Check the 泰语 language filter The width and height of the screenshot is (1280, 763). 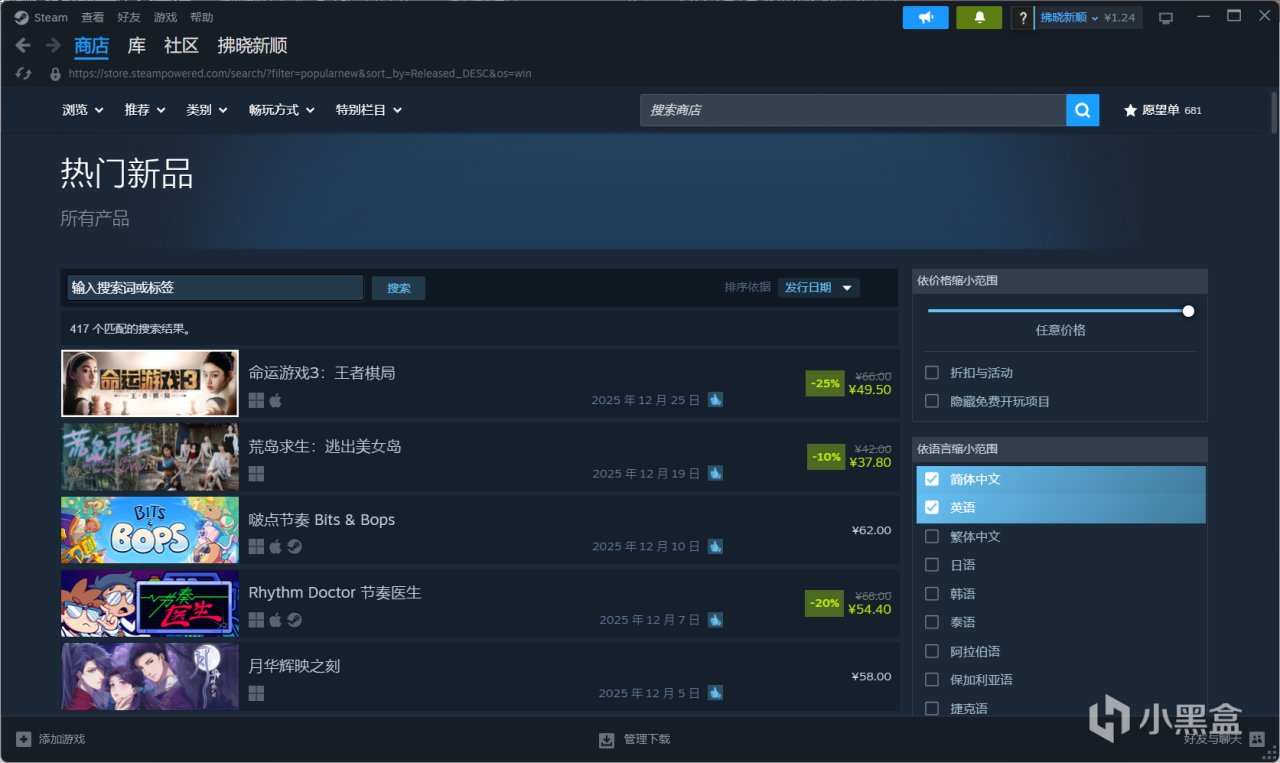click(x=932, y=622)
